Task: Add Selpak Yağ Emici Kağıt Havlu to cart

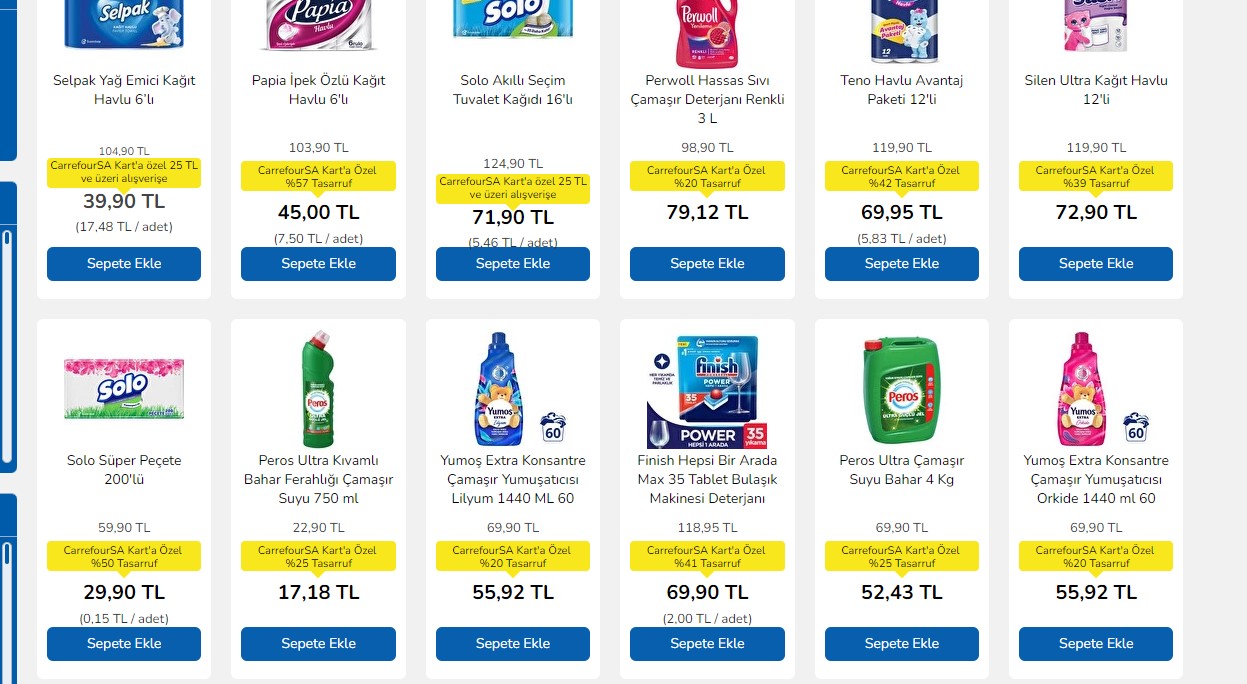Action: [x=124, y=264]
